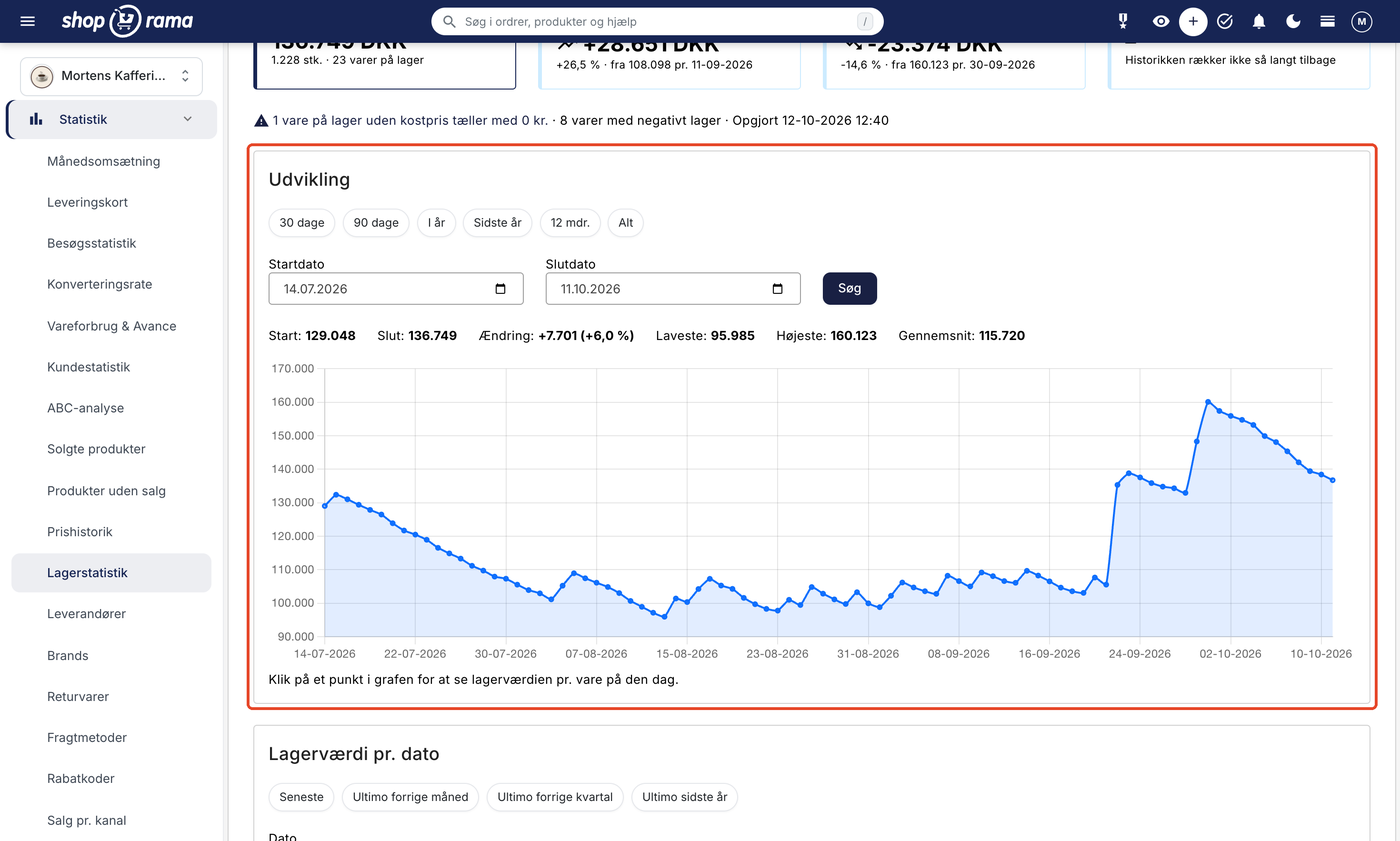Screen dimensions: 1400x841
Task: Go to ABC-analyse menu item
Action: (x=85, y=408)
